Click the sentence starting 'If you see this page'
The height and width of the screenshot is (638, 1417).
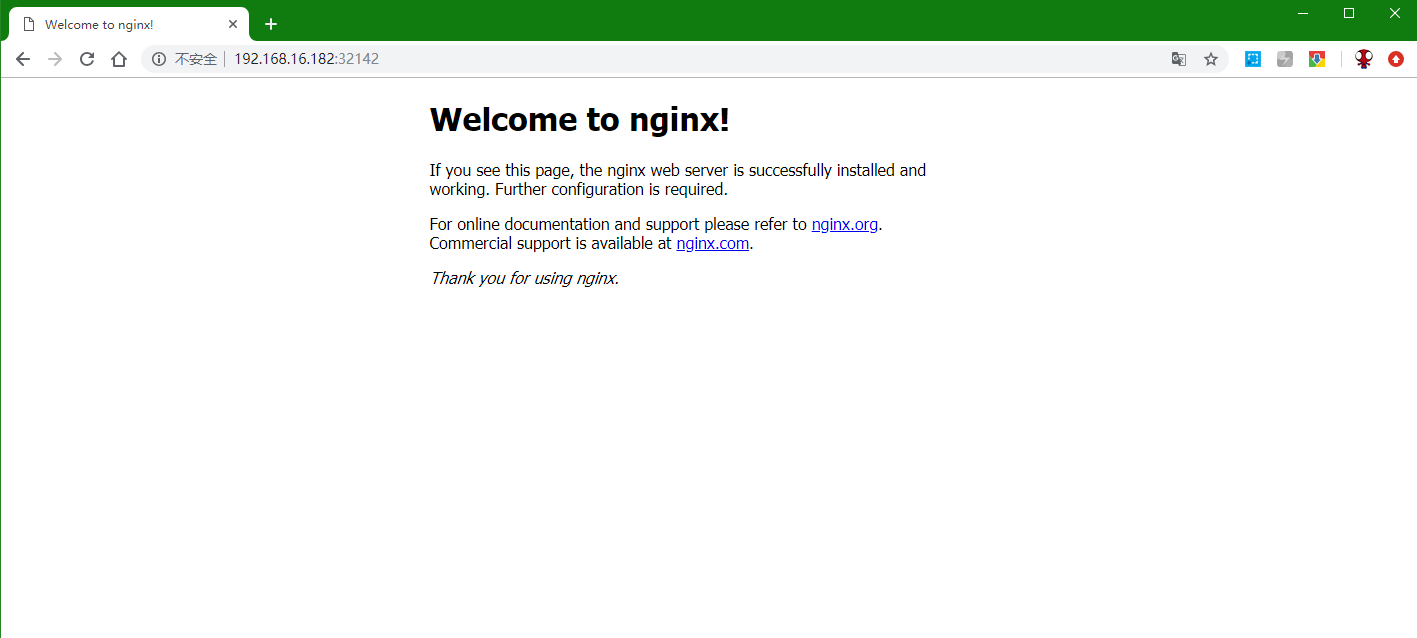(678, 179)
